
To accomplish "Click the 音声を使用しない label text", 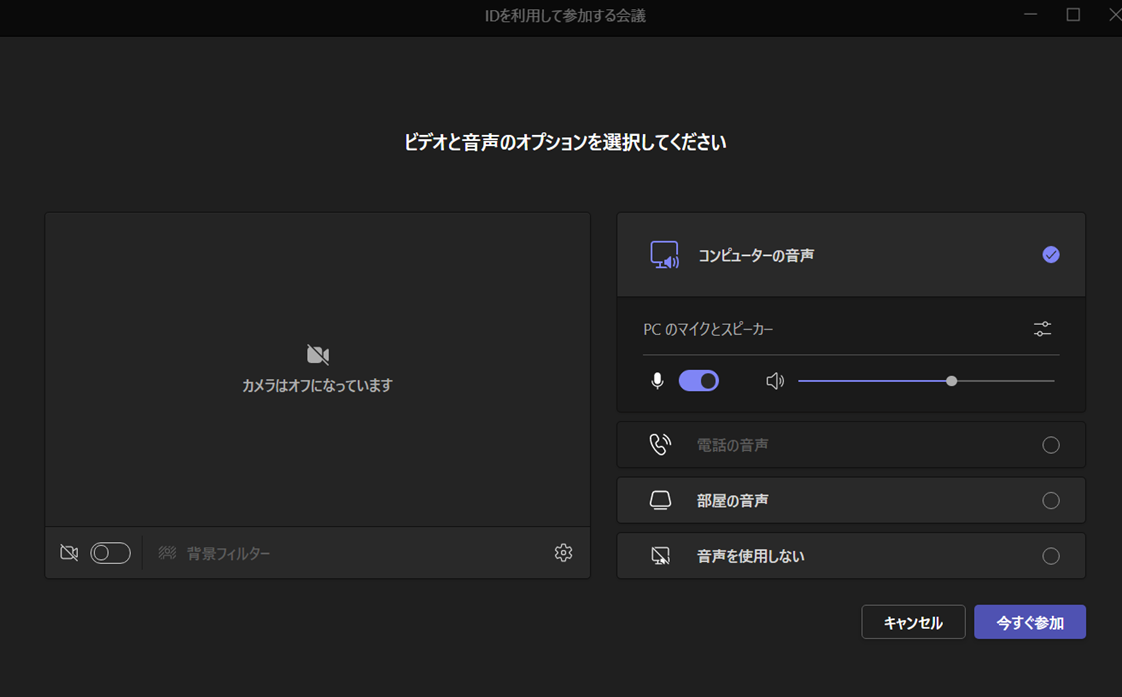I will pyautogui.click(x=751, y=556).
